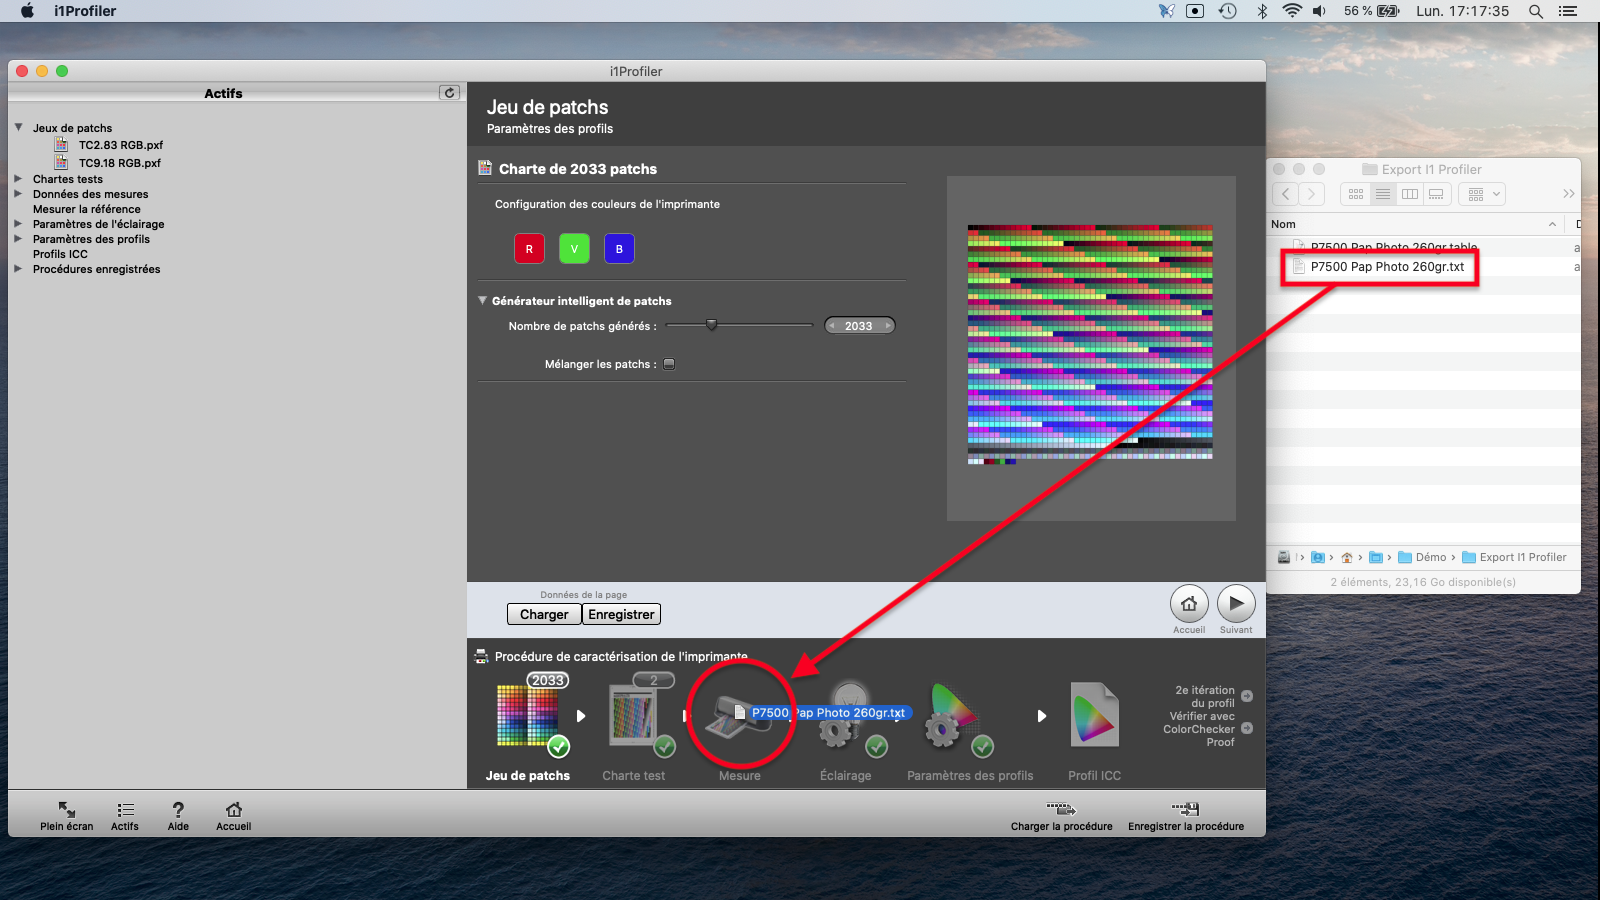Click the Profil ICC workflow icon
This screenshot has height=900, width=1600.
point(1095,715)
